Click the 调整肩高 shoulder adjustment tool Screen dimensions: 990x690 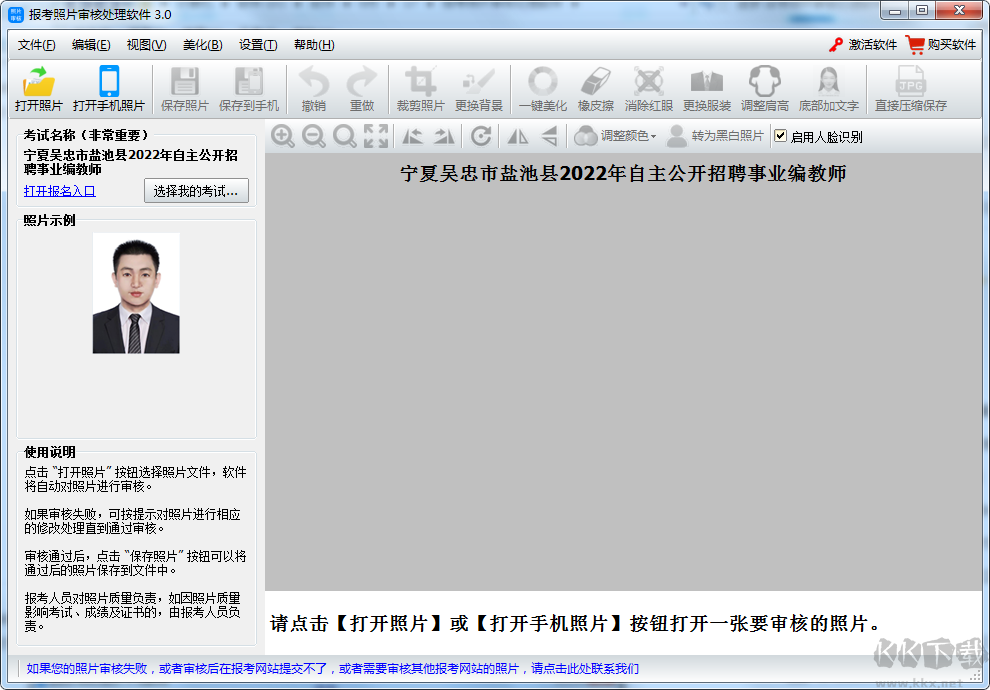click(764, 88)
